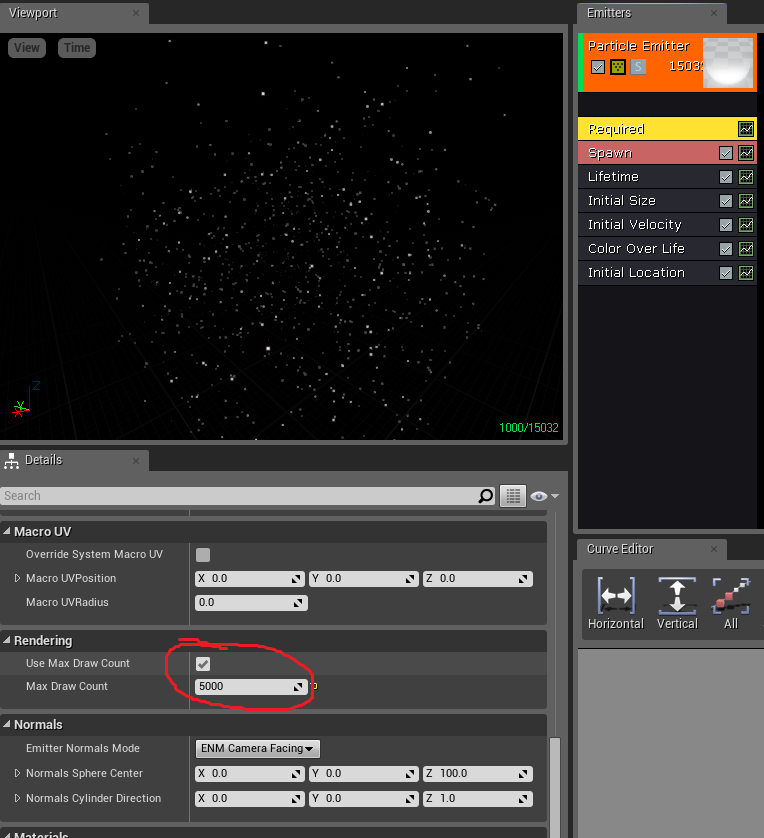Expand the Macro UVPosition property

coord(17,579)
